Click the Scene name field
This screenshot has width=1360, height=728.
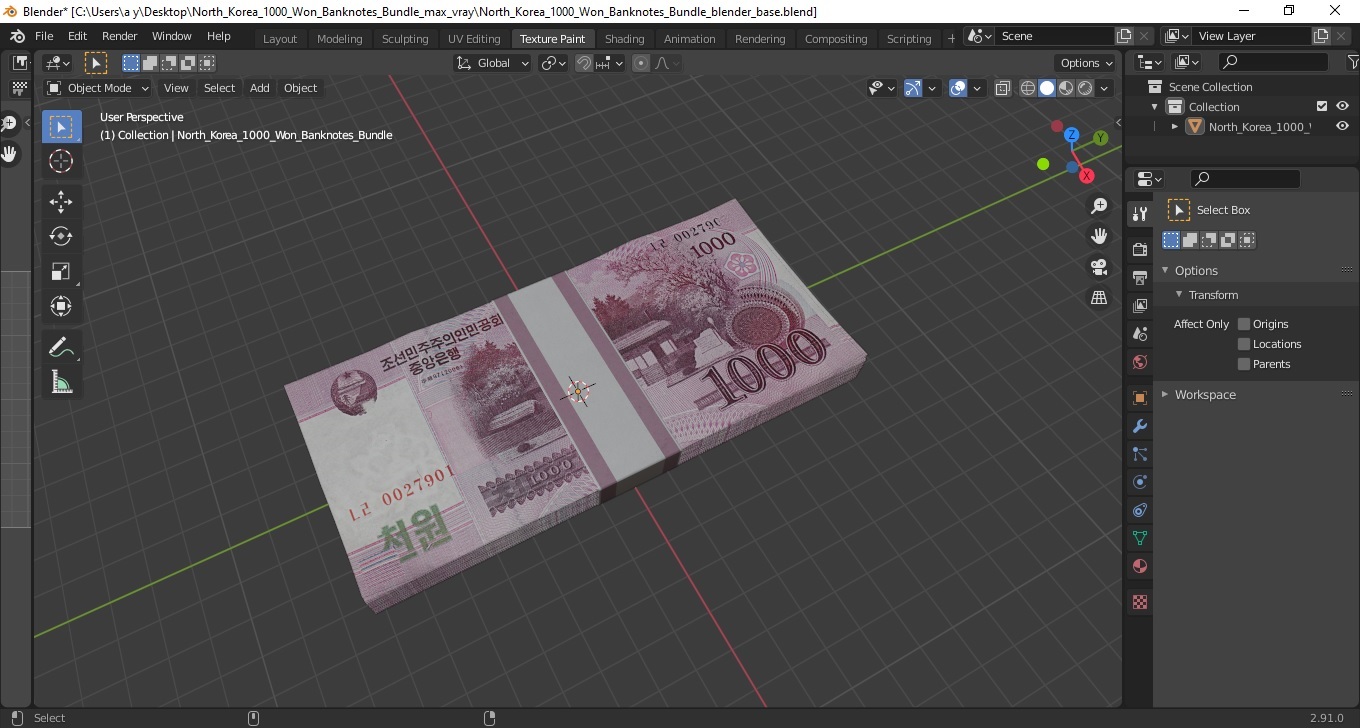pos(1053,36)
